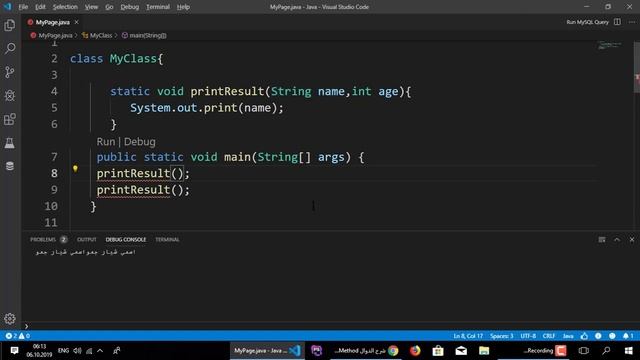Click the Run code lens link

(x=106, y=142)
